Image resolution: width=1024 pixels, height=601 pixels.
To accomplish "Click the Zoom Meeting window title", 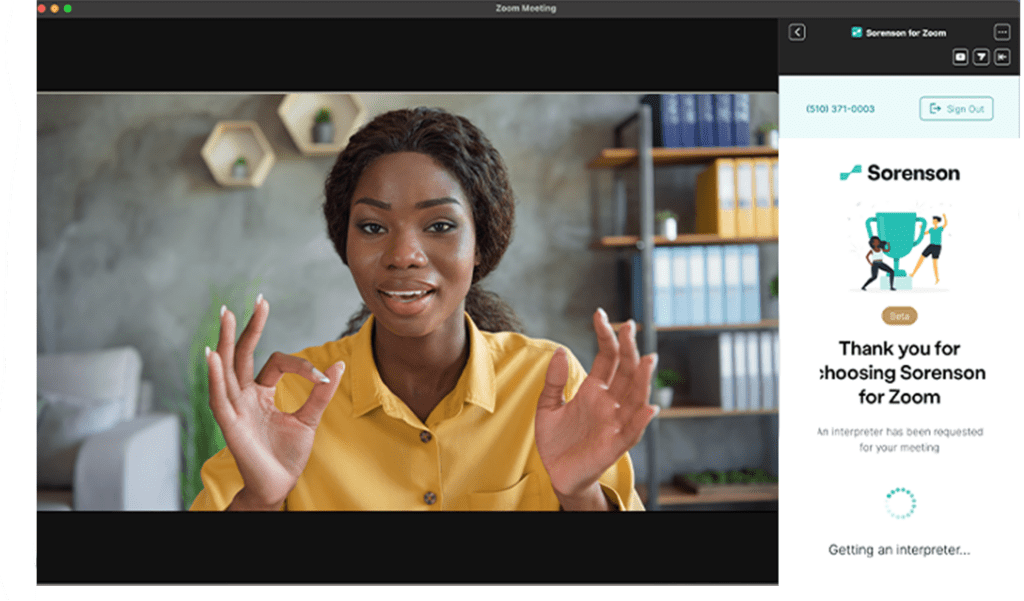I will click(x=527, y=8).
